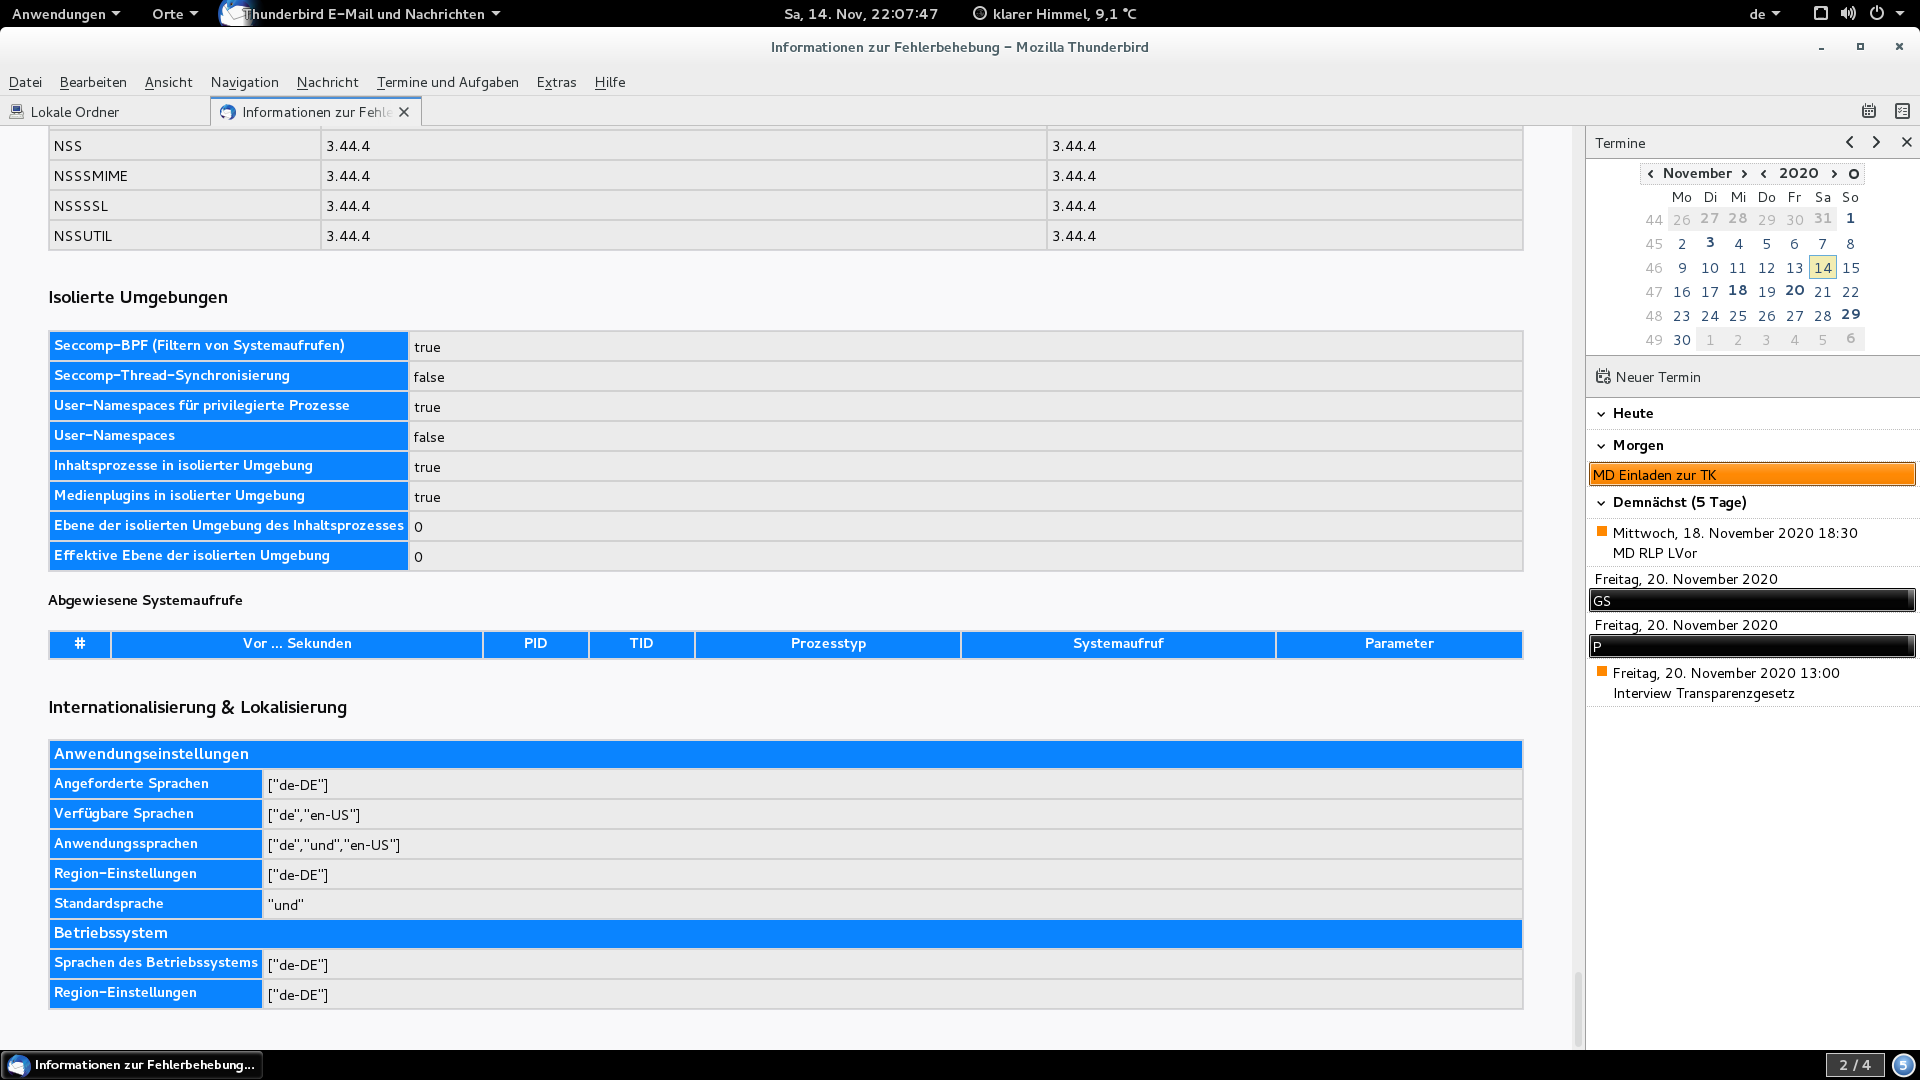Viewport: 1920px width, 1080px height.
Task: Switch to the Lokale Ordner tab
Action: [x=75, y=112]
